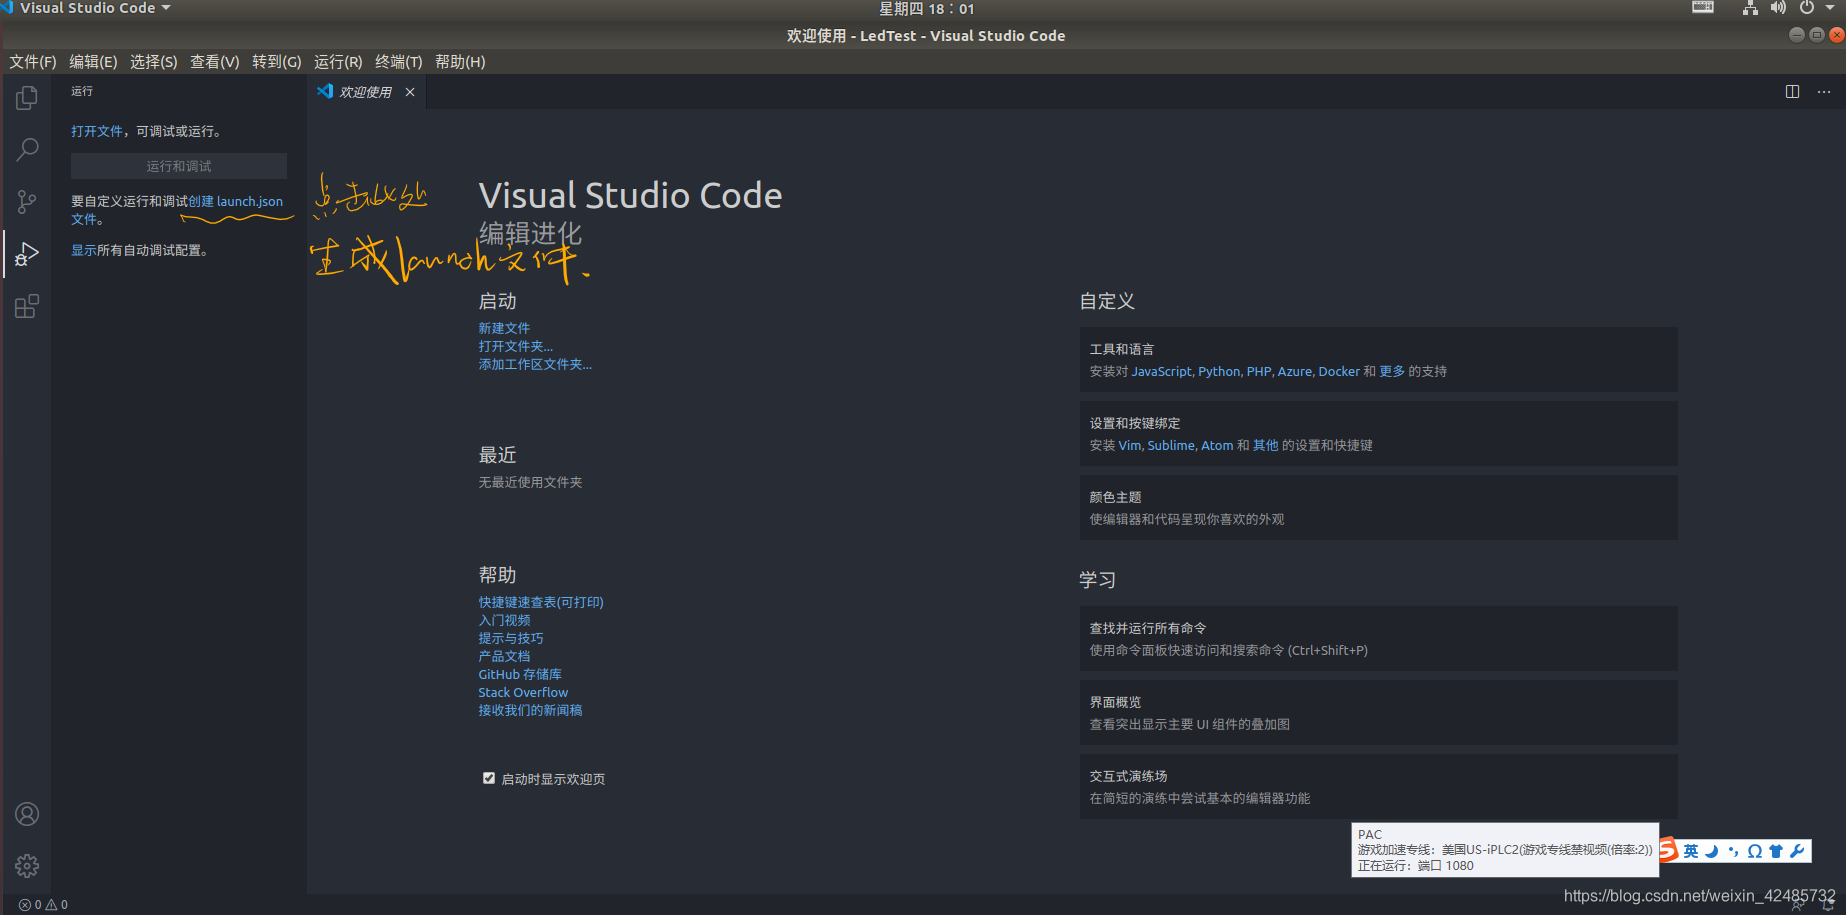
Task: Open the Stack Overflow link
Action: pos(523,692)
